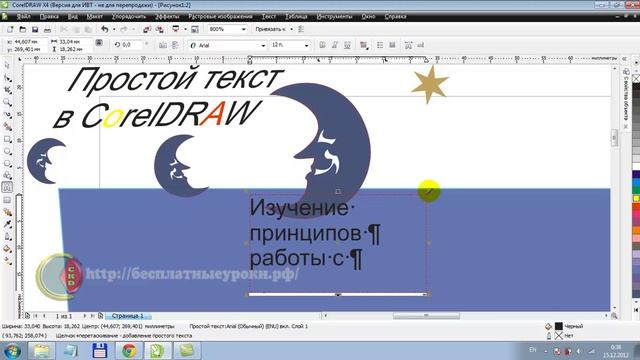
Task: Select the Basic Shapes tool in toolbox
Action: 7,176
